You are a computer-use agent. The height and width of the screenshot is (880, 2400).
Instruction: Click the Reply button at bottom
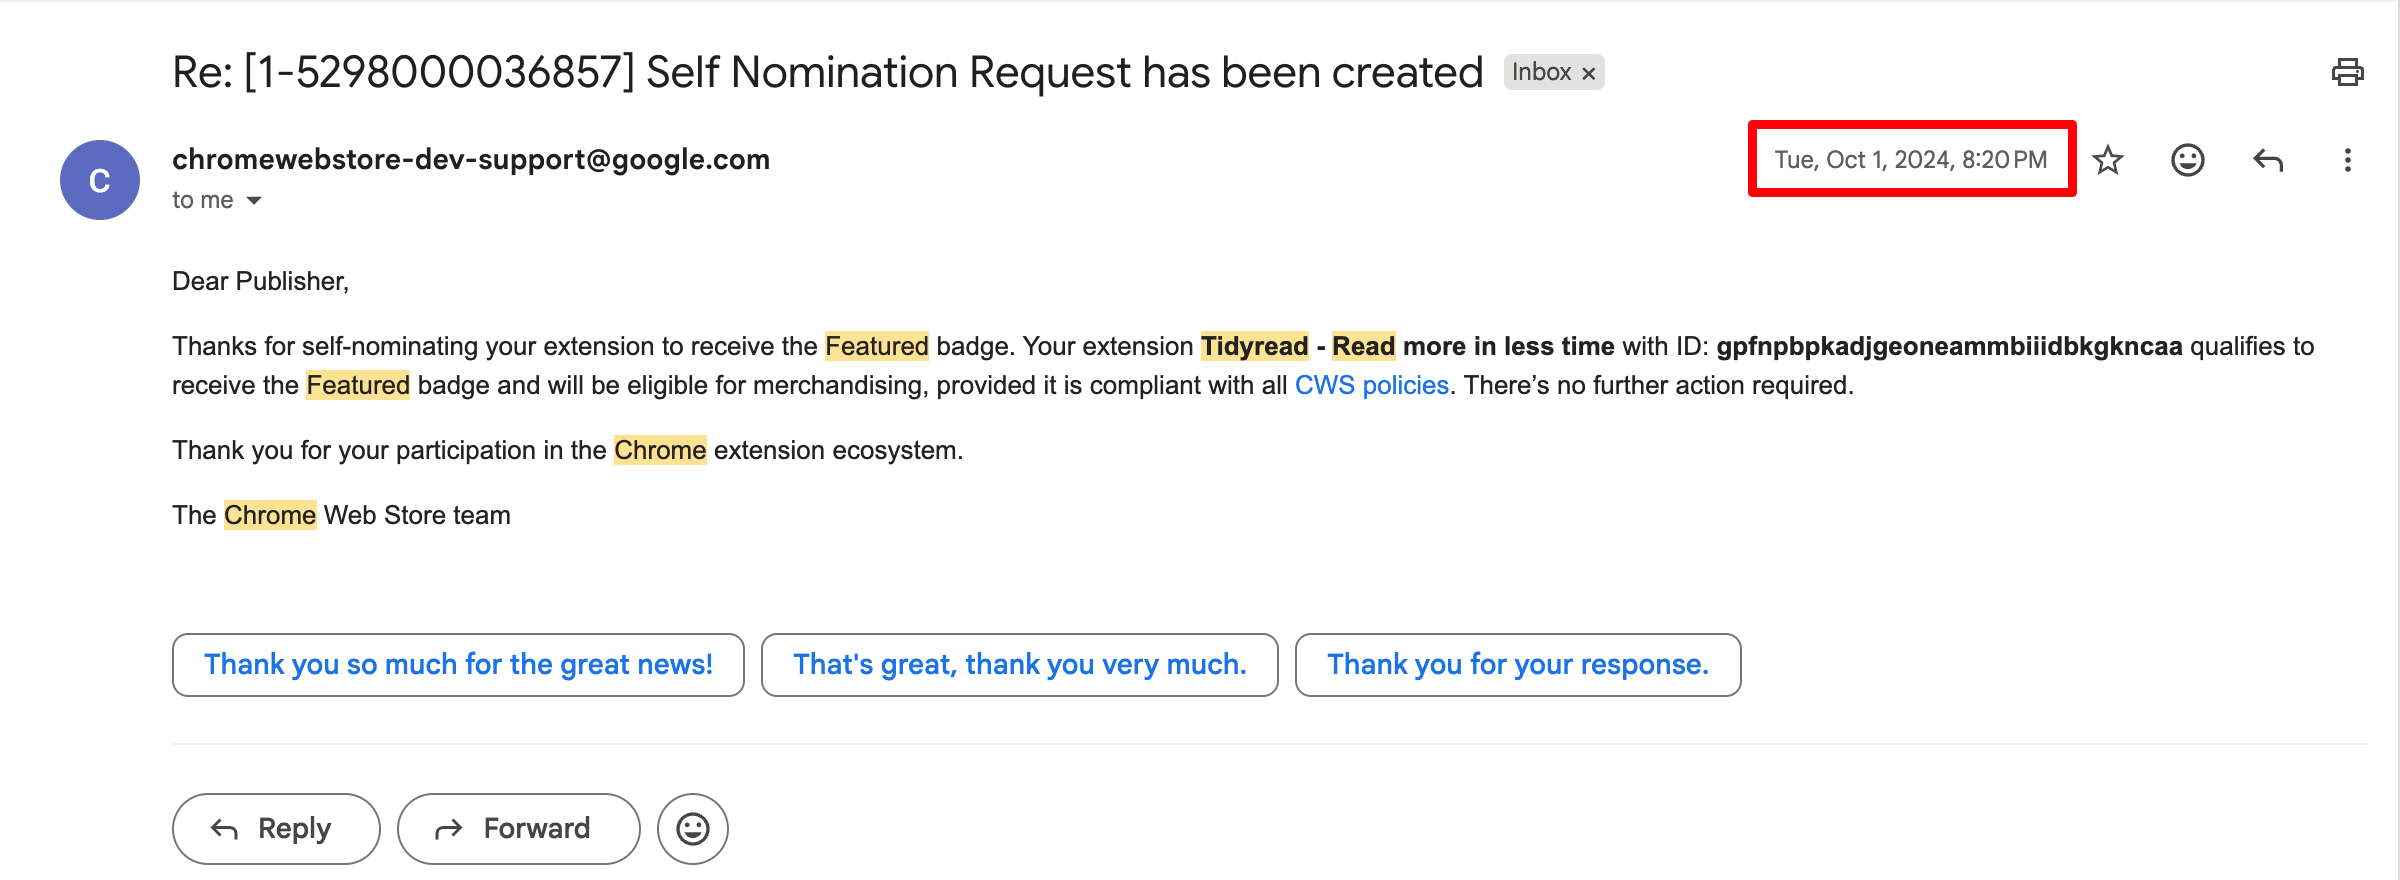276,829
